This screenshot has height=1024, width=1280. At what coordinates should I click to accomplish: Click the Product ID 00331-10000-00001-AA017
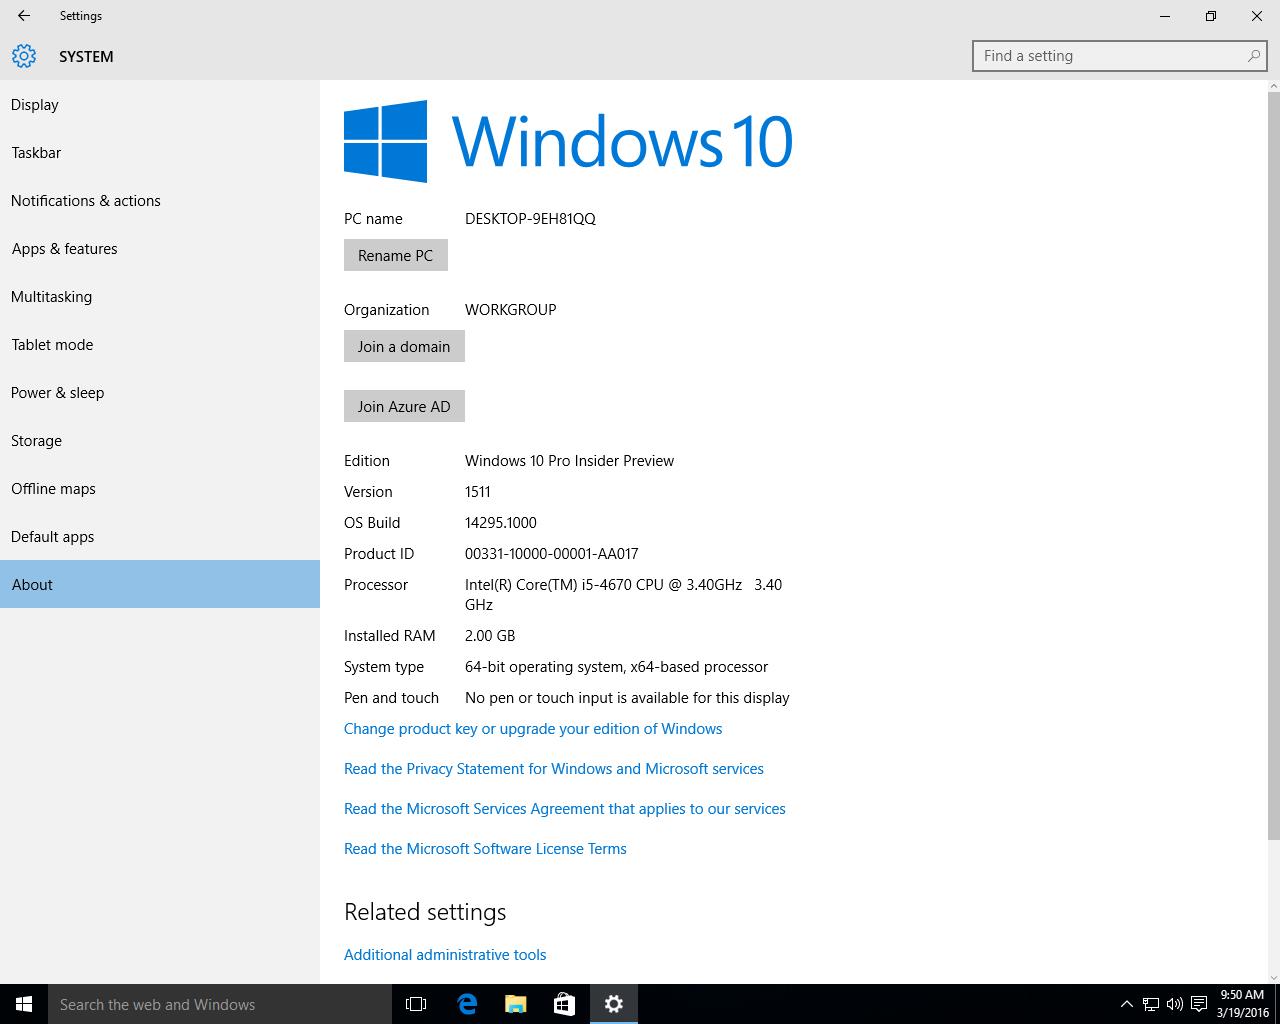(551, 553)
